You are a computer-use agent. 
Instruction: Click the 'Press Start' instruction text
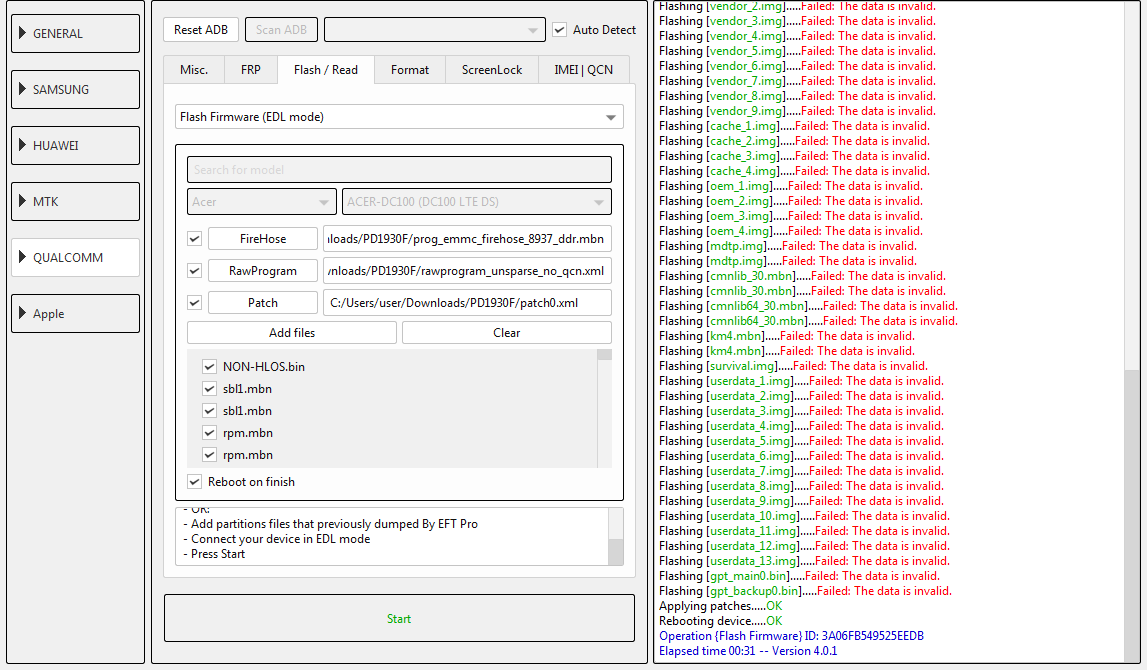click(218, 554)
